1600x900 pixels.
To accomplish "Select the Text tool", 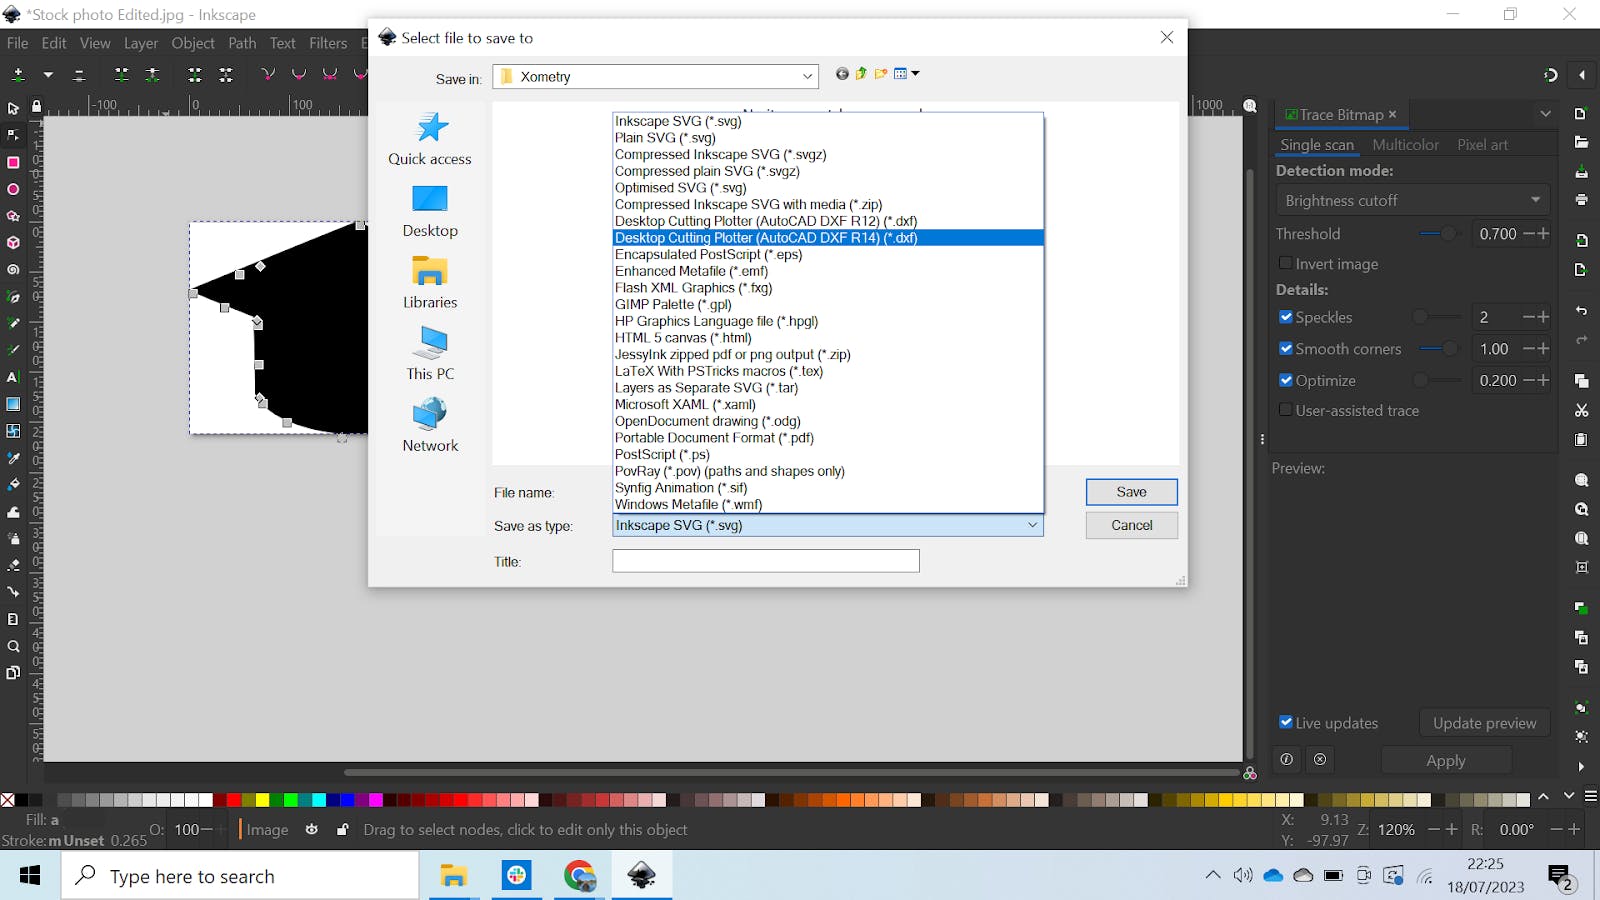I will [13, 377].
